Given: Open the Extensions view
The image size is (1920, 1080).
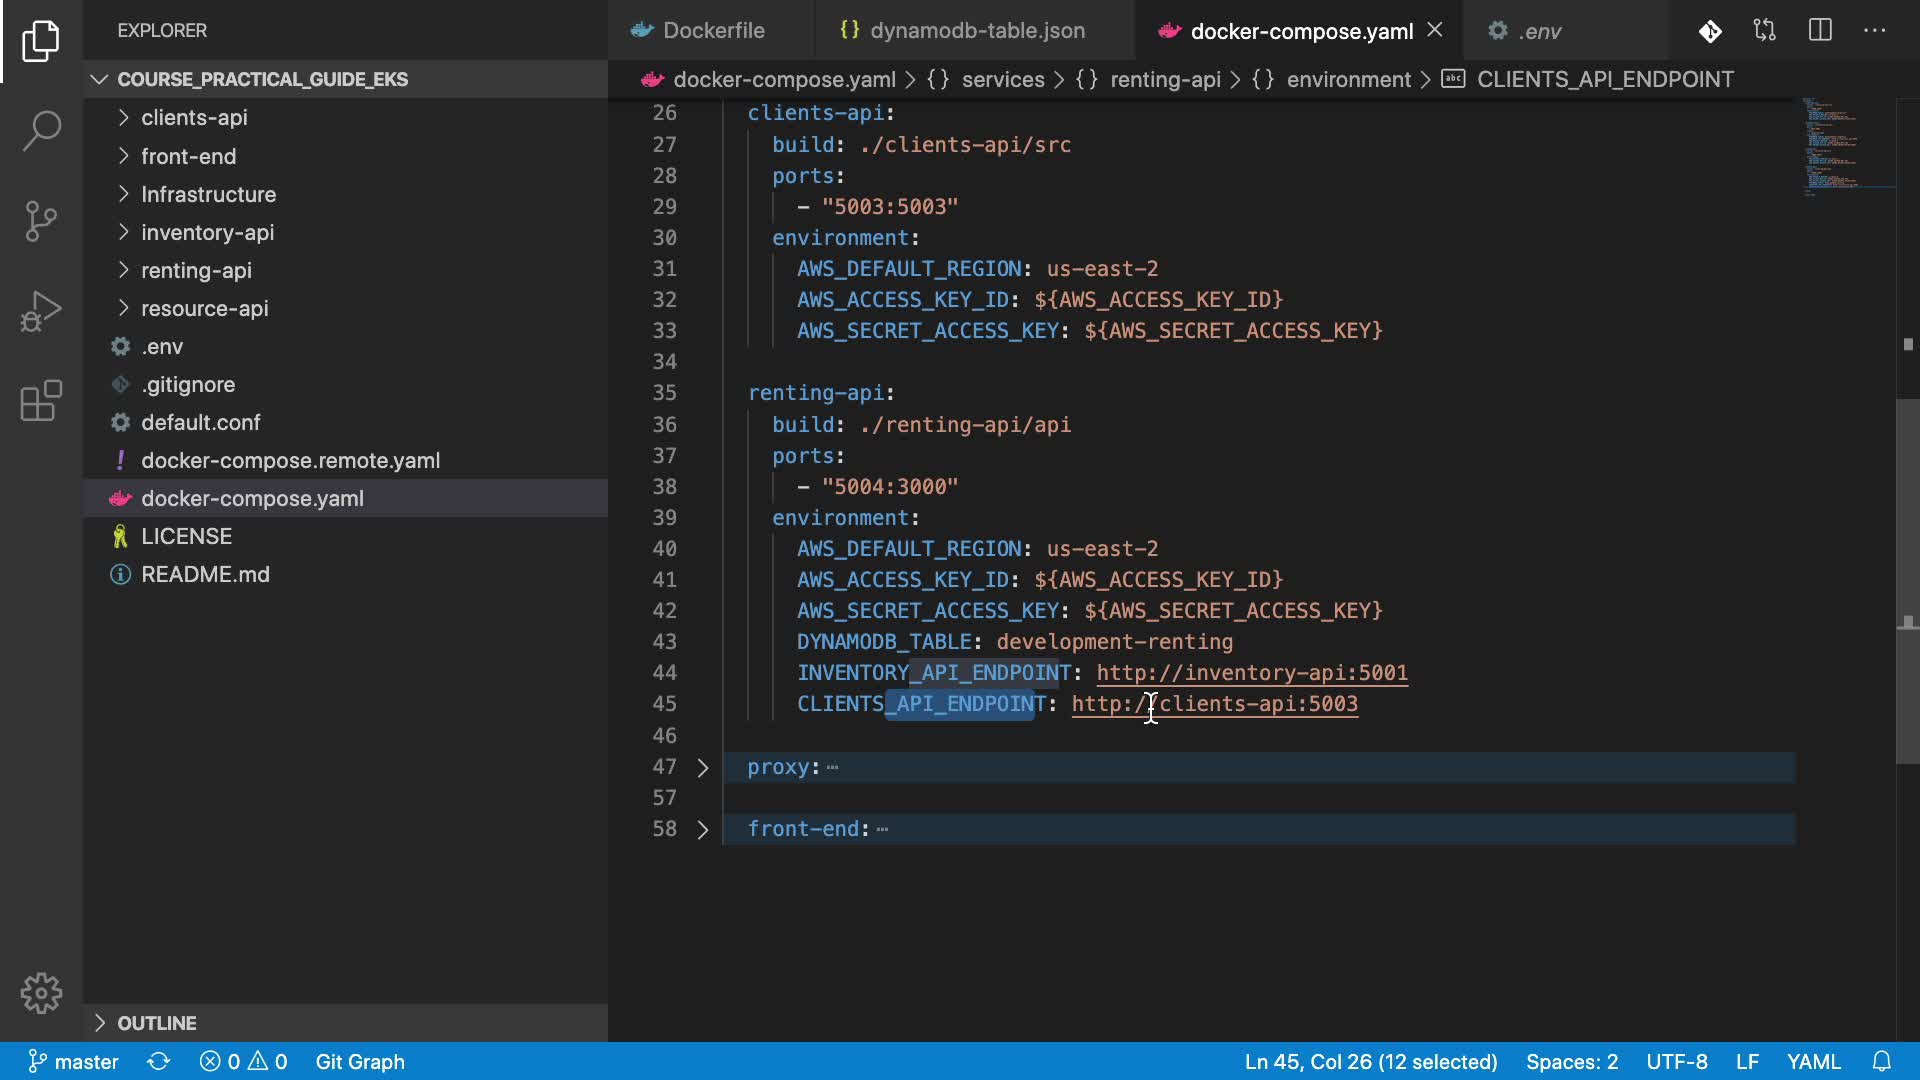Looking at the screenshot, I should click(41, 401).
